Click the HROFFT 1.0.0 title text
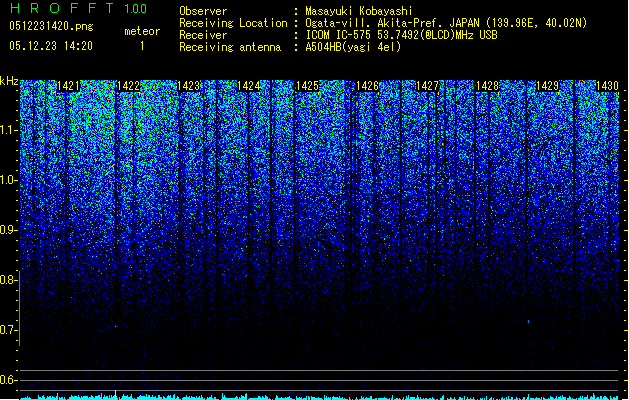The image size is (629, 400). (79, 8)
